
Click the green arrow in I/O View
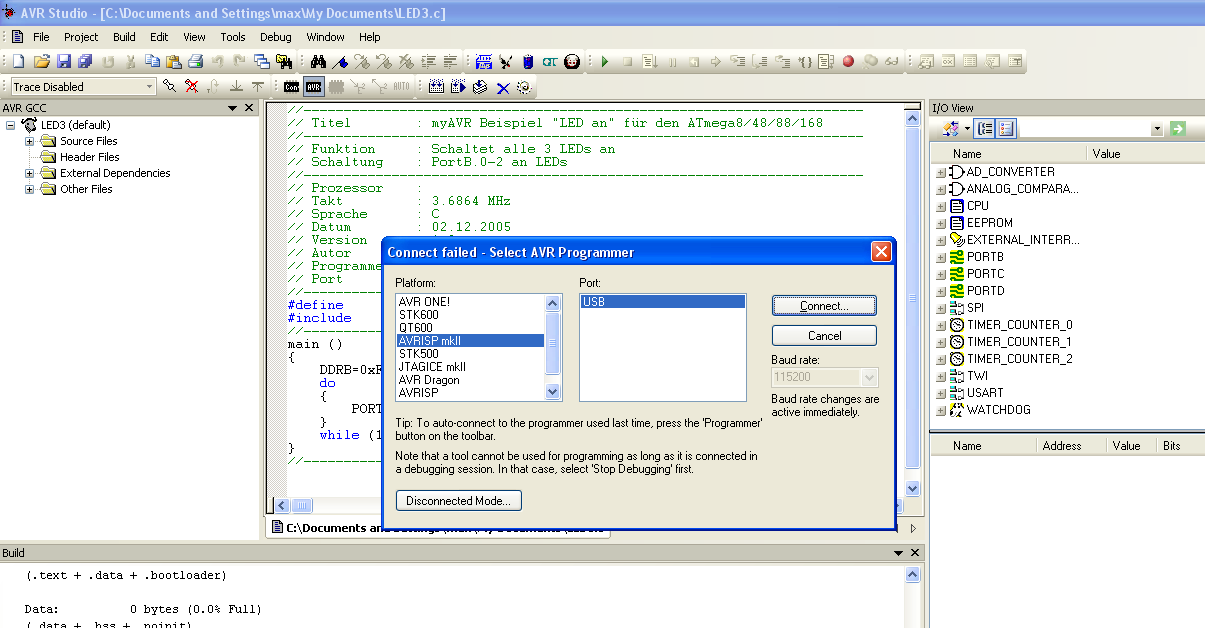[1178, 129]
